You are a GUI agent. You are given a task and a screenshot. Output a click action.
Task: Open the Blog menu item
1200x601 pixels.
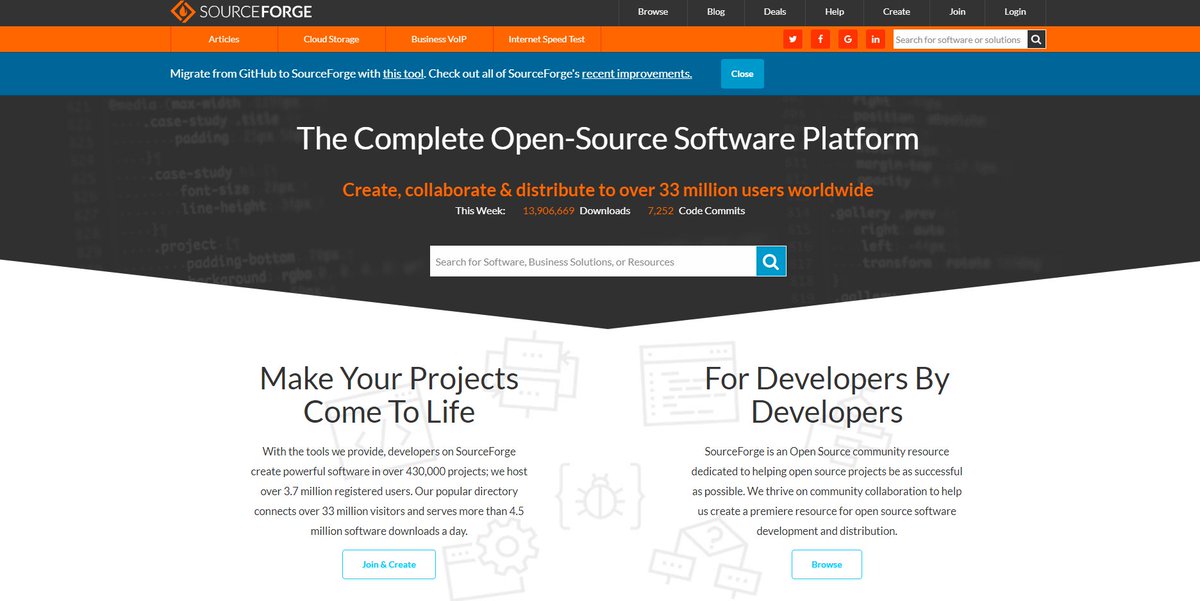716,12
